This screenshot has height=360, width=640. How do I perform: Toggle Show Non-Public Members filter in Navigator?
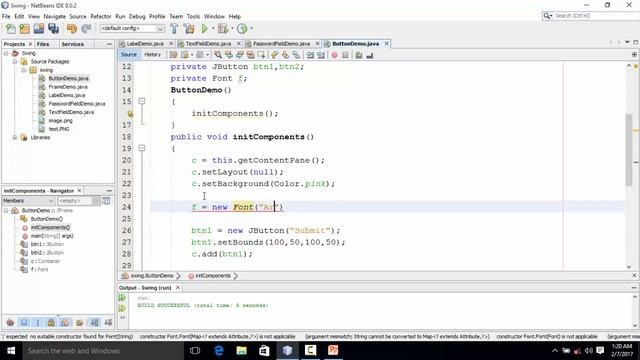(51, 323)
